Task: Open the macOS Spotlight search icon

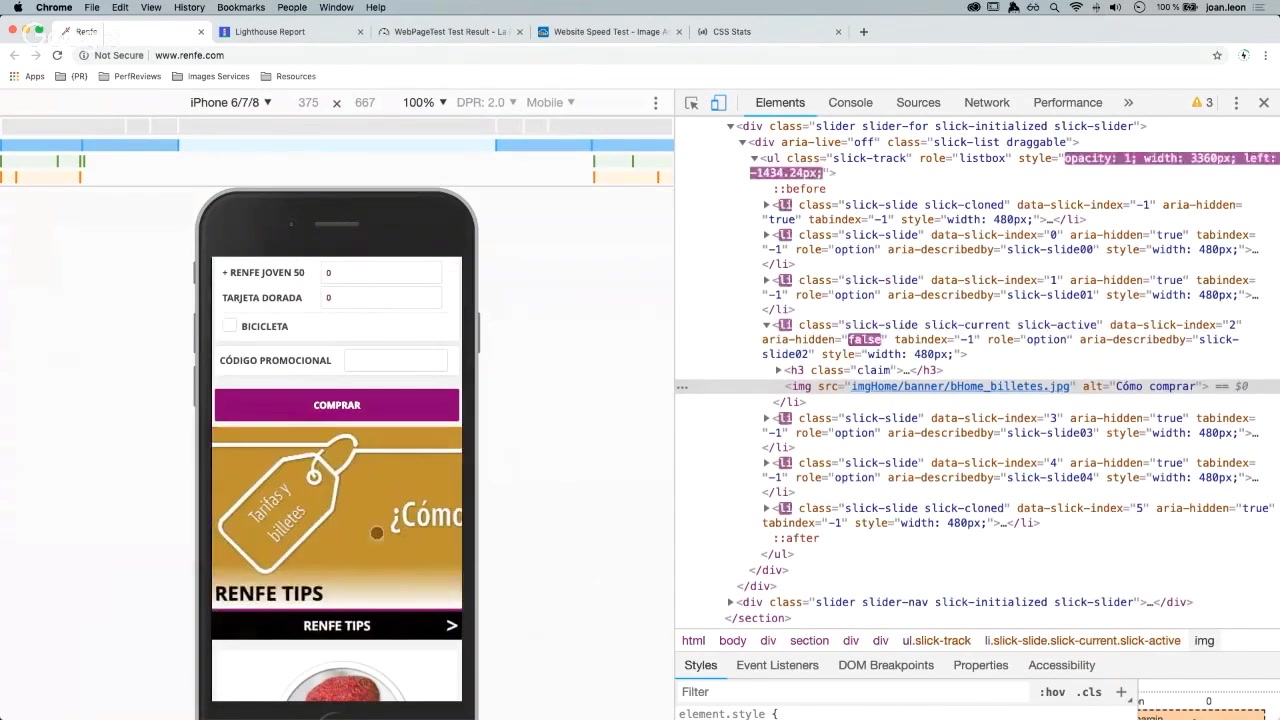Action: pyautogui.click(x=1054, y=7)
